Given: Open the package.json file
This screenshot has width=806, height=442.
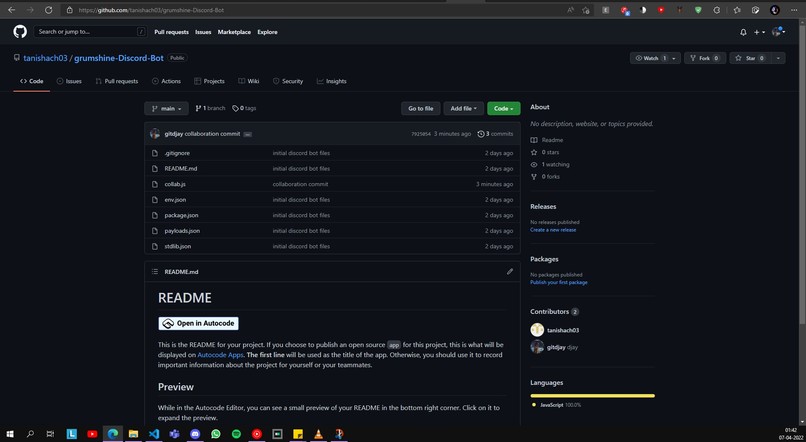Looking at the screenshot, I should point(181,215).
